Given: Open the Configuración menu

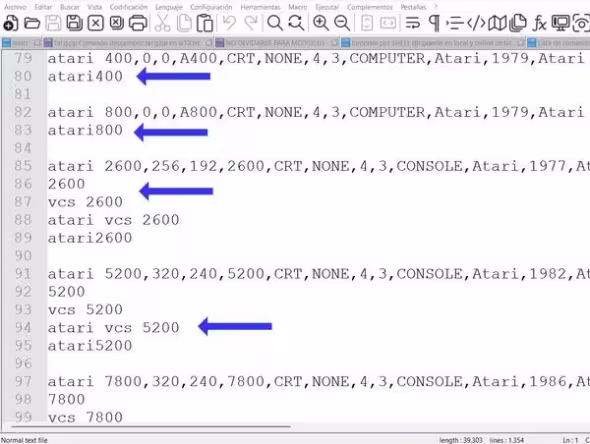Looking at the screenshot, I should coord(211,7).
